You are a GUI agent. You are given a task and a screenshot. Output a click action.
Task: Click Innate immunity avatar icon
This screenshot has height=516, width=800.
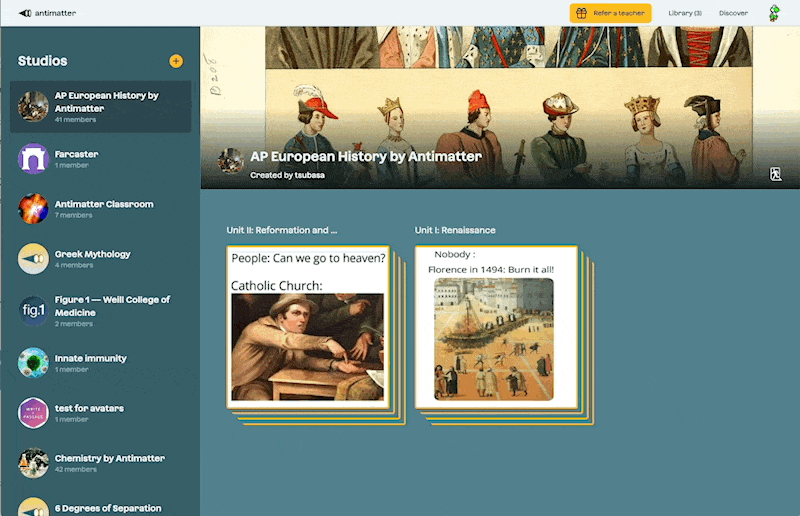[x=33, y=362]
